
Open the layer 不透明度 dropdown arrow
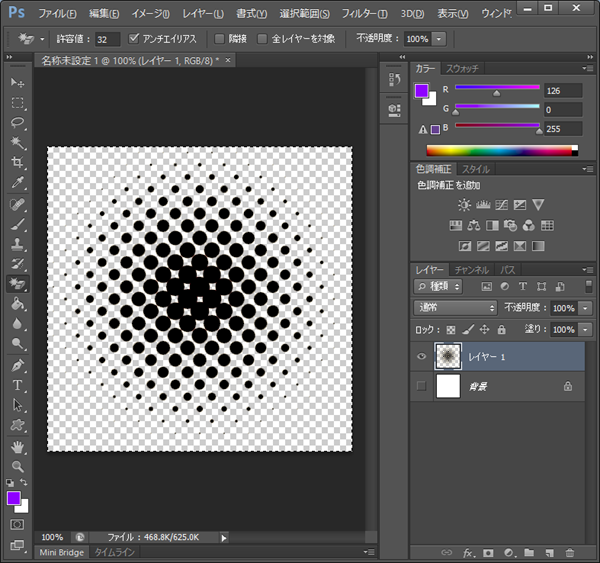click(585, 308)
